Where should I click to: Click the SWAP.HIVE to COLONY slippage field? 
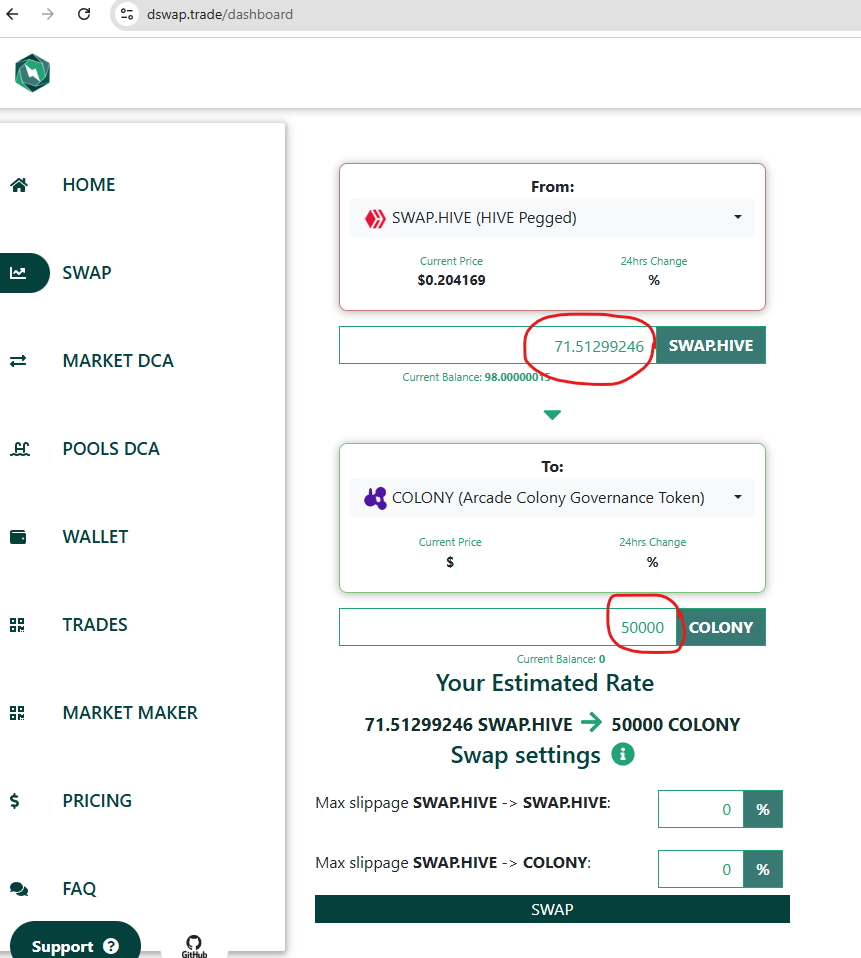pos(701,869)
